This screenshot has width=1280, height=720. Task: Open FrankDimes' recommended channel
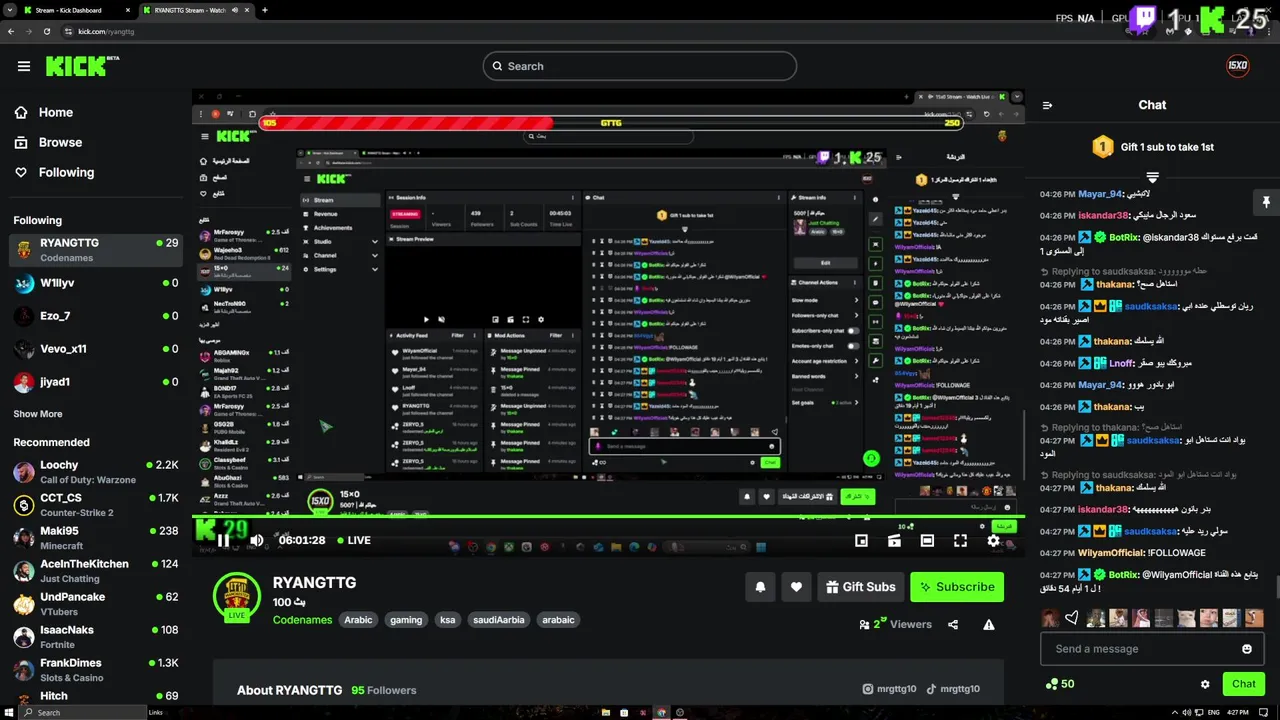click(96, 670)
